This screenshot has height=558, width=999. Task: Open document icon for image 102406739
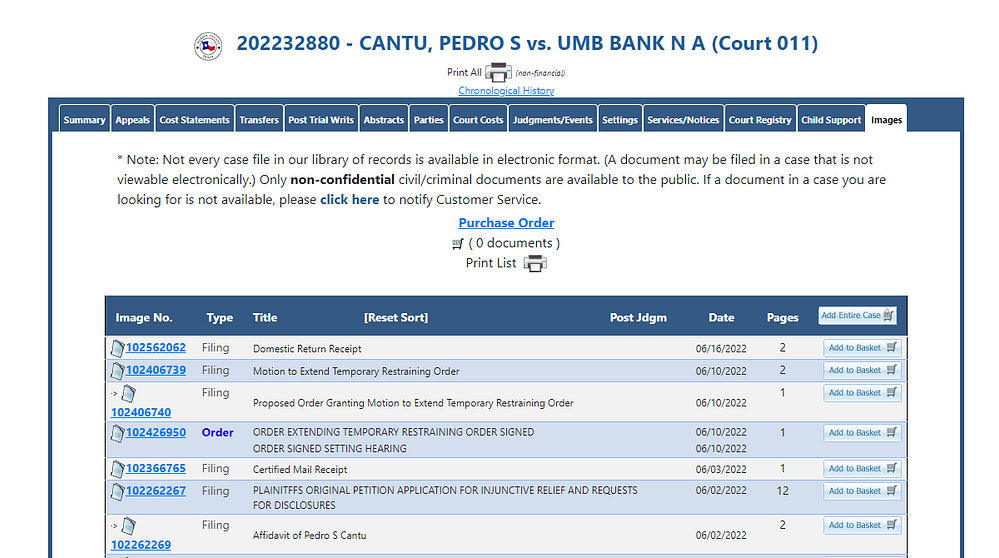click(x=117, y=371)
